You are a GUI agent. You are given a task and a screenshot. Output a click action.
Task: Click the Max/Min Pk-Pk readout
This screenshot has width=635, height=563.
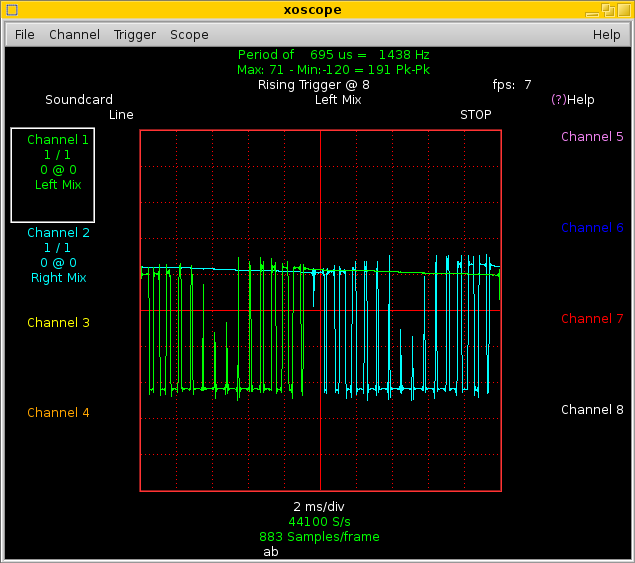coord(333,70)
